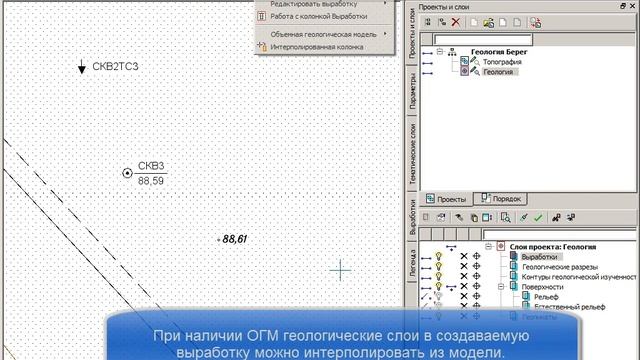Screen dimensions: 640x360
Task: Click the arrow marker of СКВ2ТСЗ
Action: tap(82, 67)
